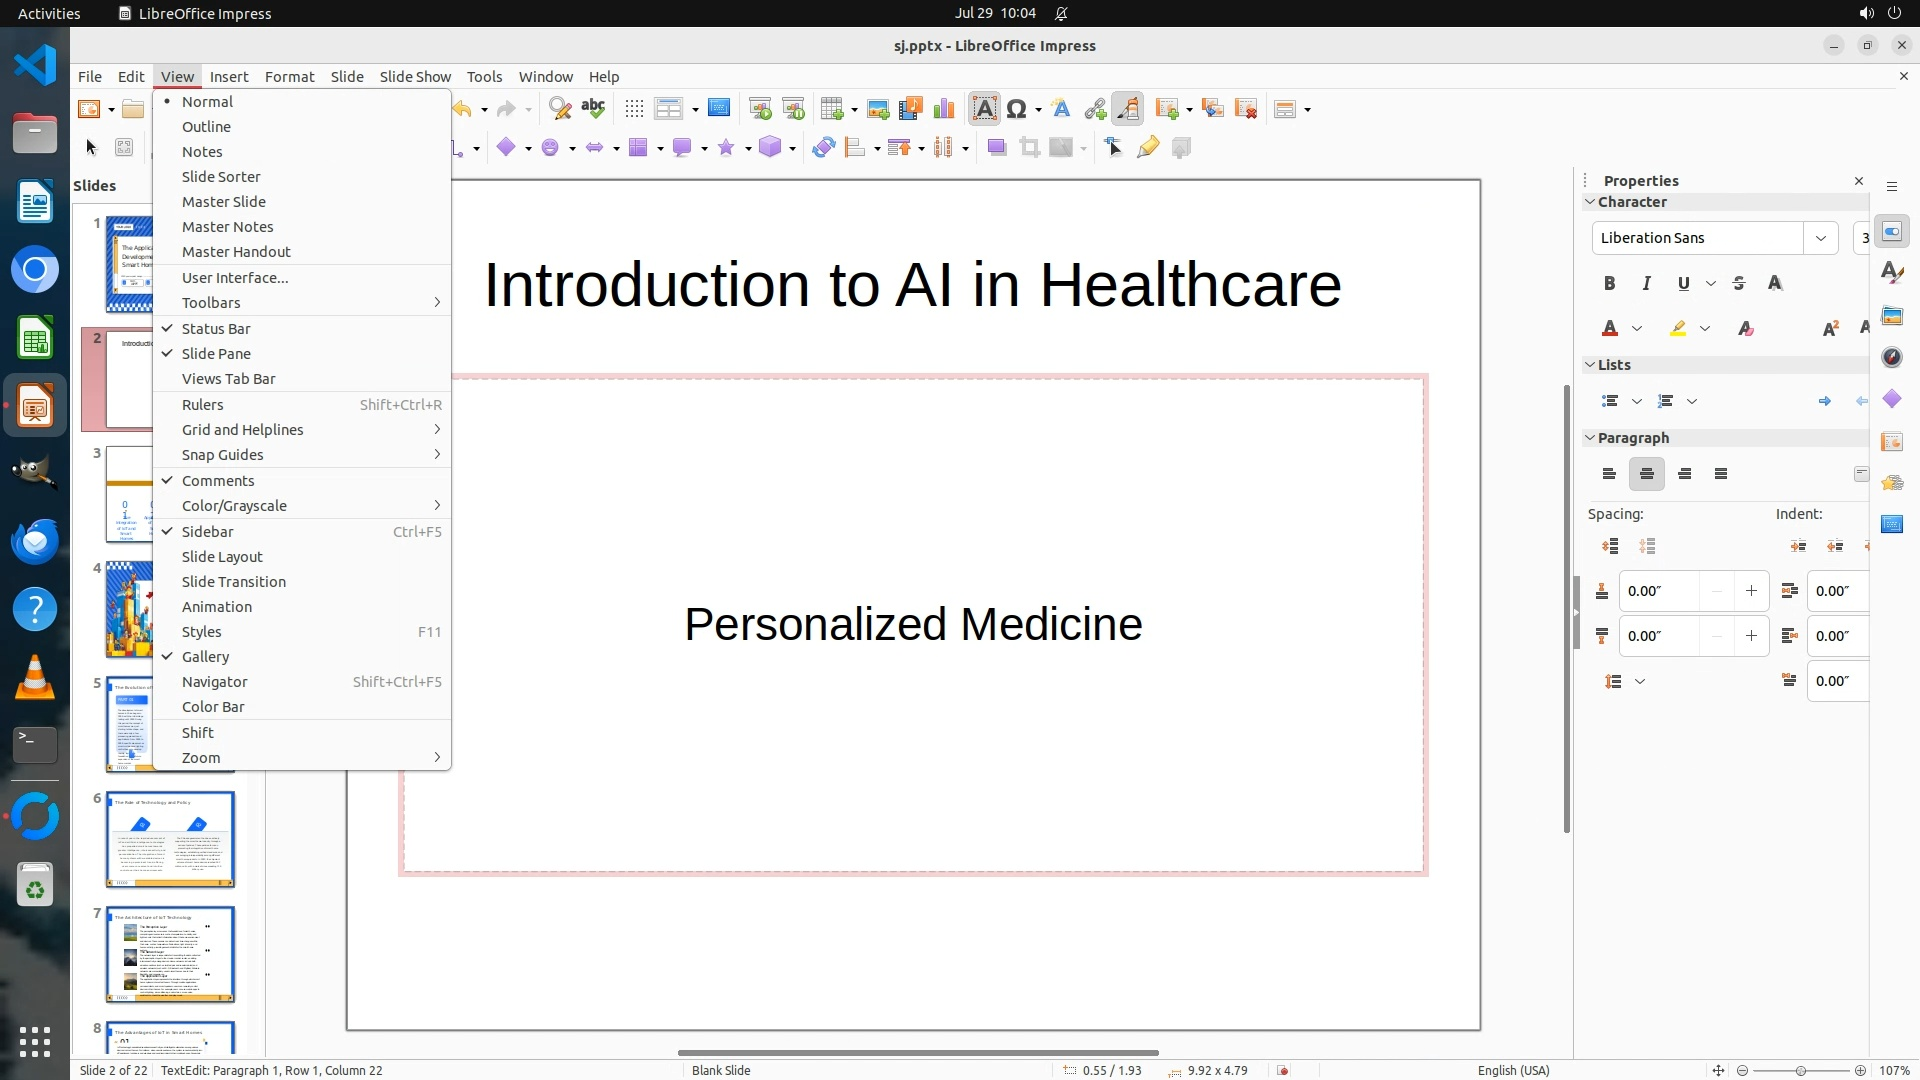The height and width of the screenshot is (1080, 1920).
Task: Insert a chart from the toolbar
Action: click(x=943, y=109)
